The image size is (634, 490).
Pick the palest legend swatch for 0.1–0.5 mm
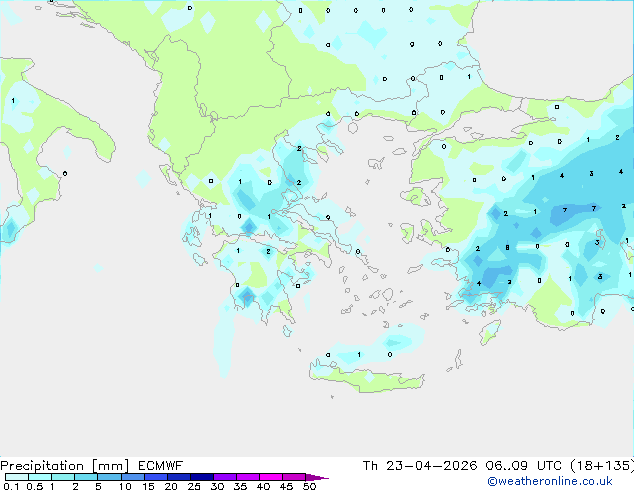coord(17,477)
